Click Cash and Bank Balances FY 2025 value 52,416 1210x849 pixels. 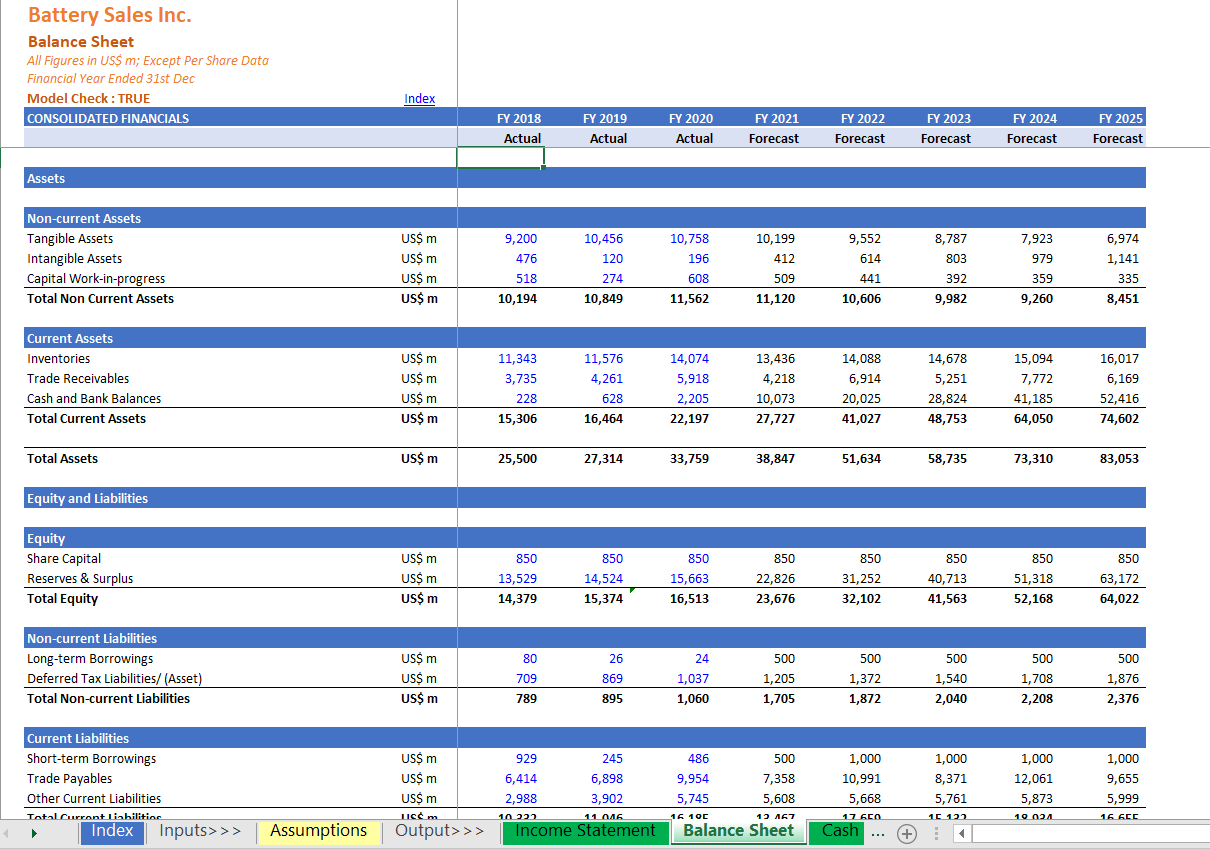pyautogui.click(x=1118, y=398)
